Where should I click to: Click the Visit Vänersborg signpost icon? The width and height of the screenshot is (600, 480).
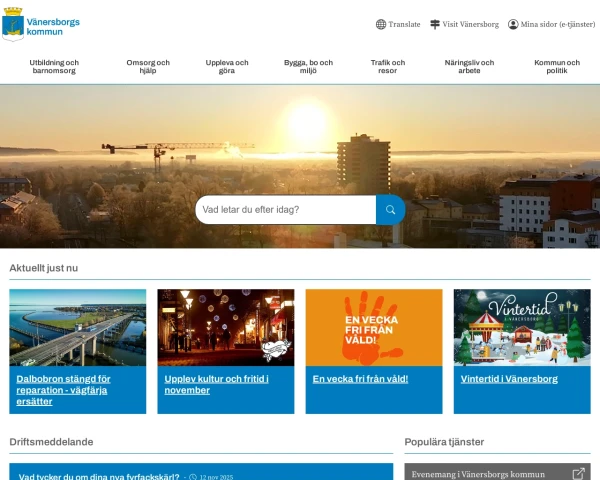[x=435, y=24]
